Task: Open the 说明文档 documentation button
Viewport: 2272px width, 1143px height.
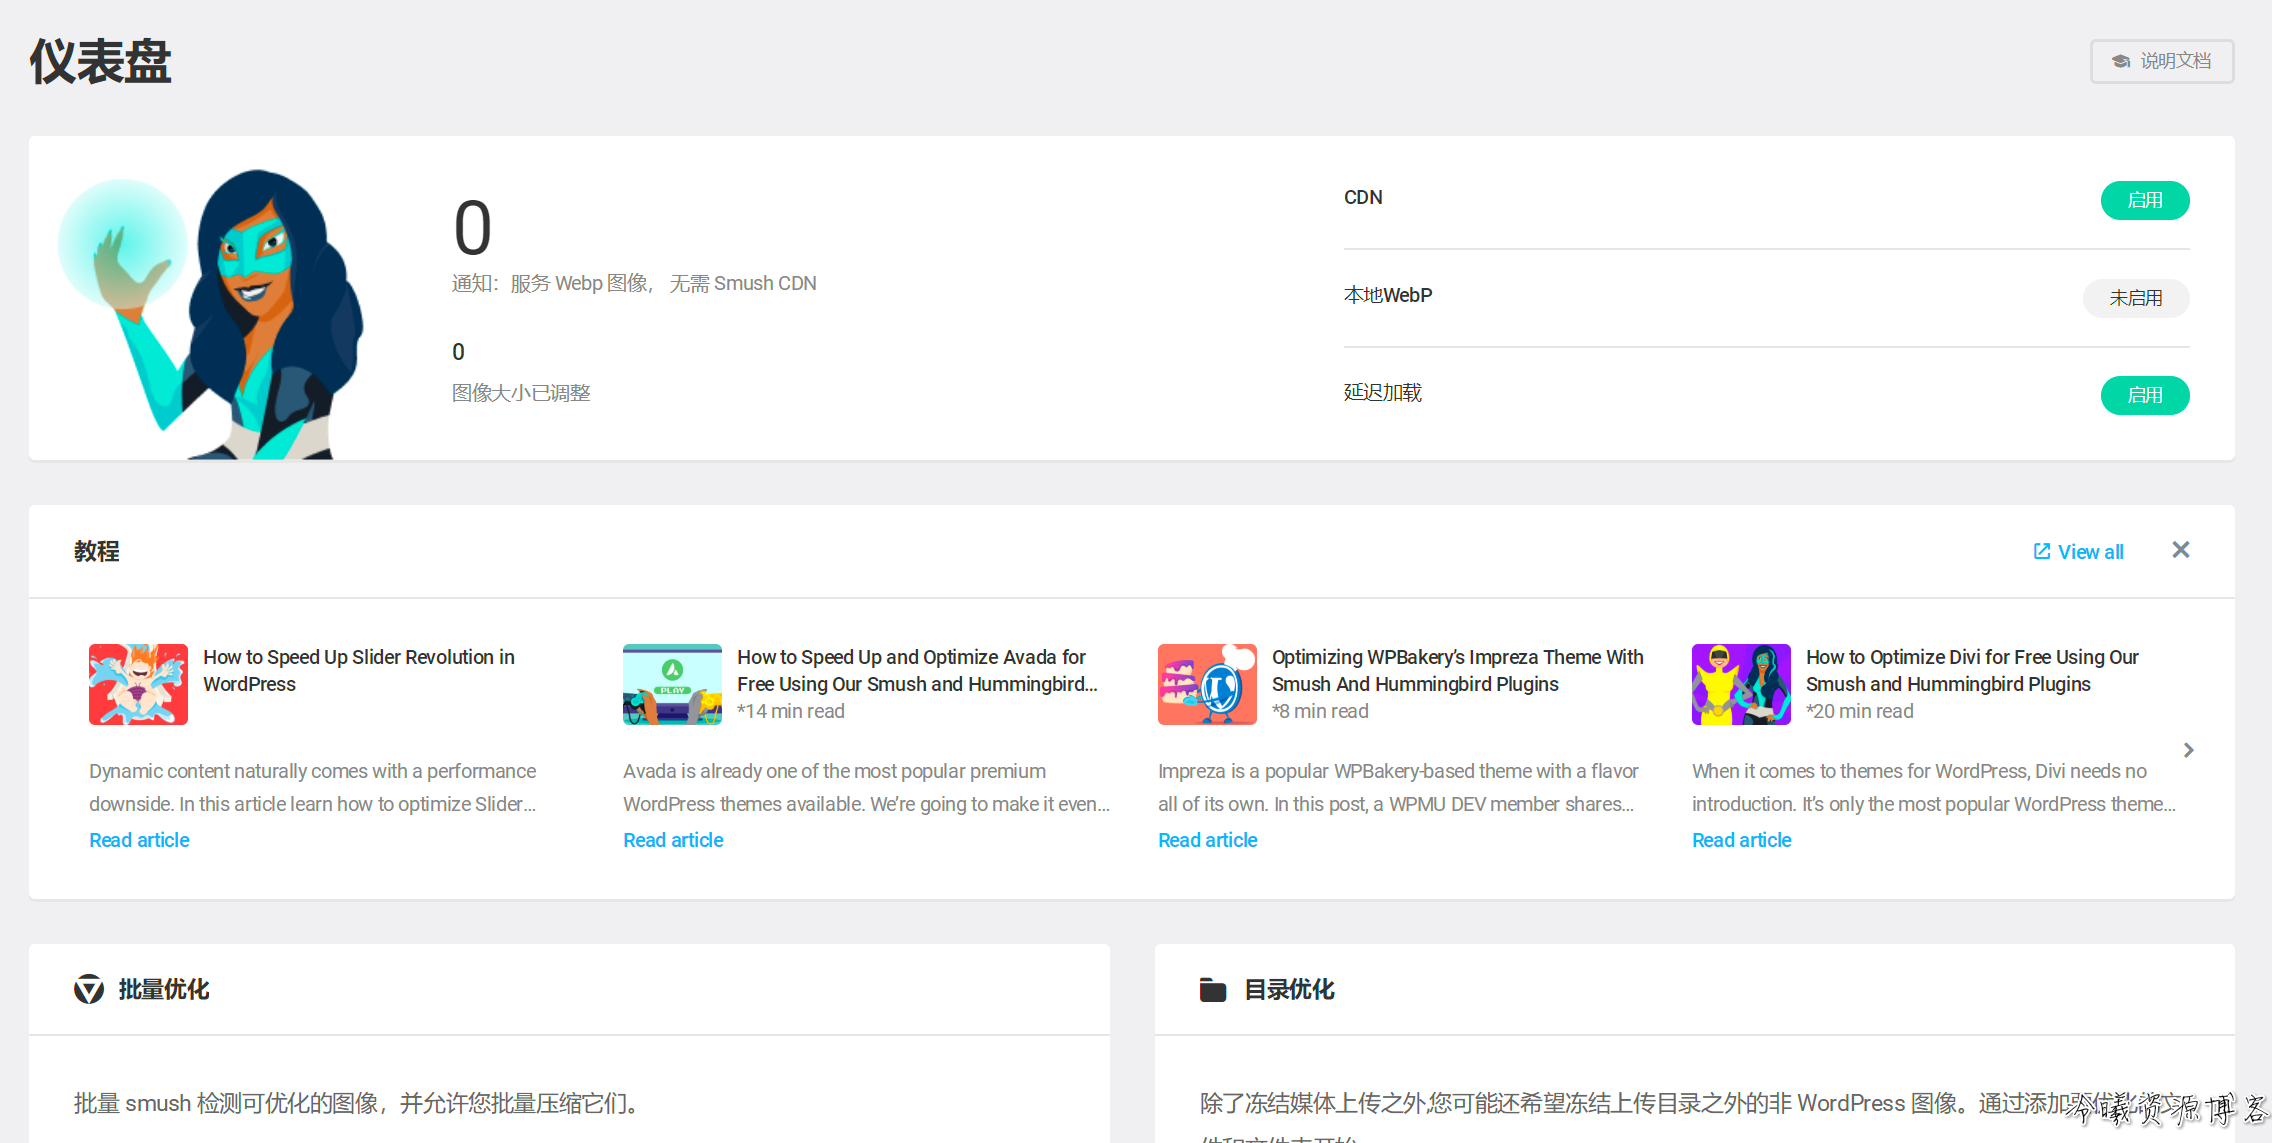Action: coord(2161,61)
